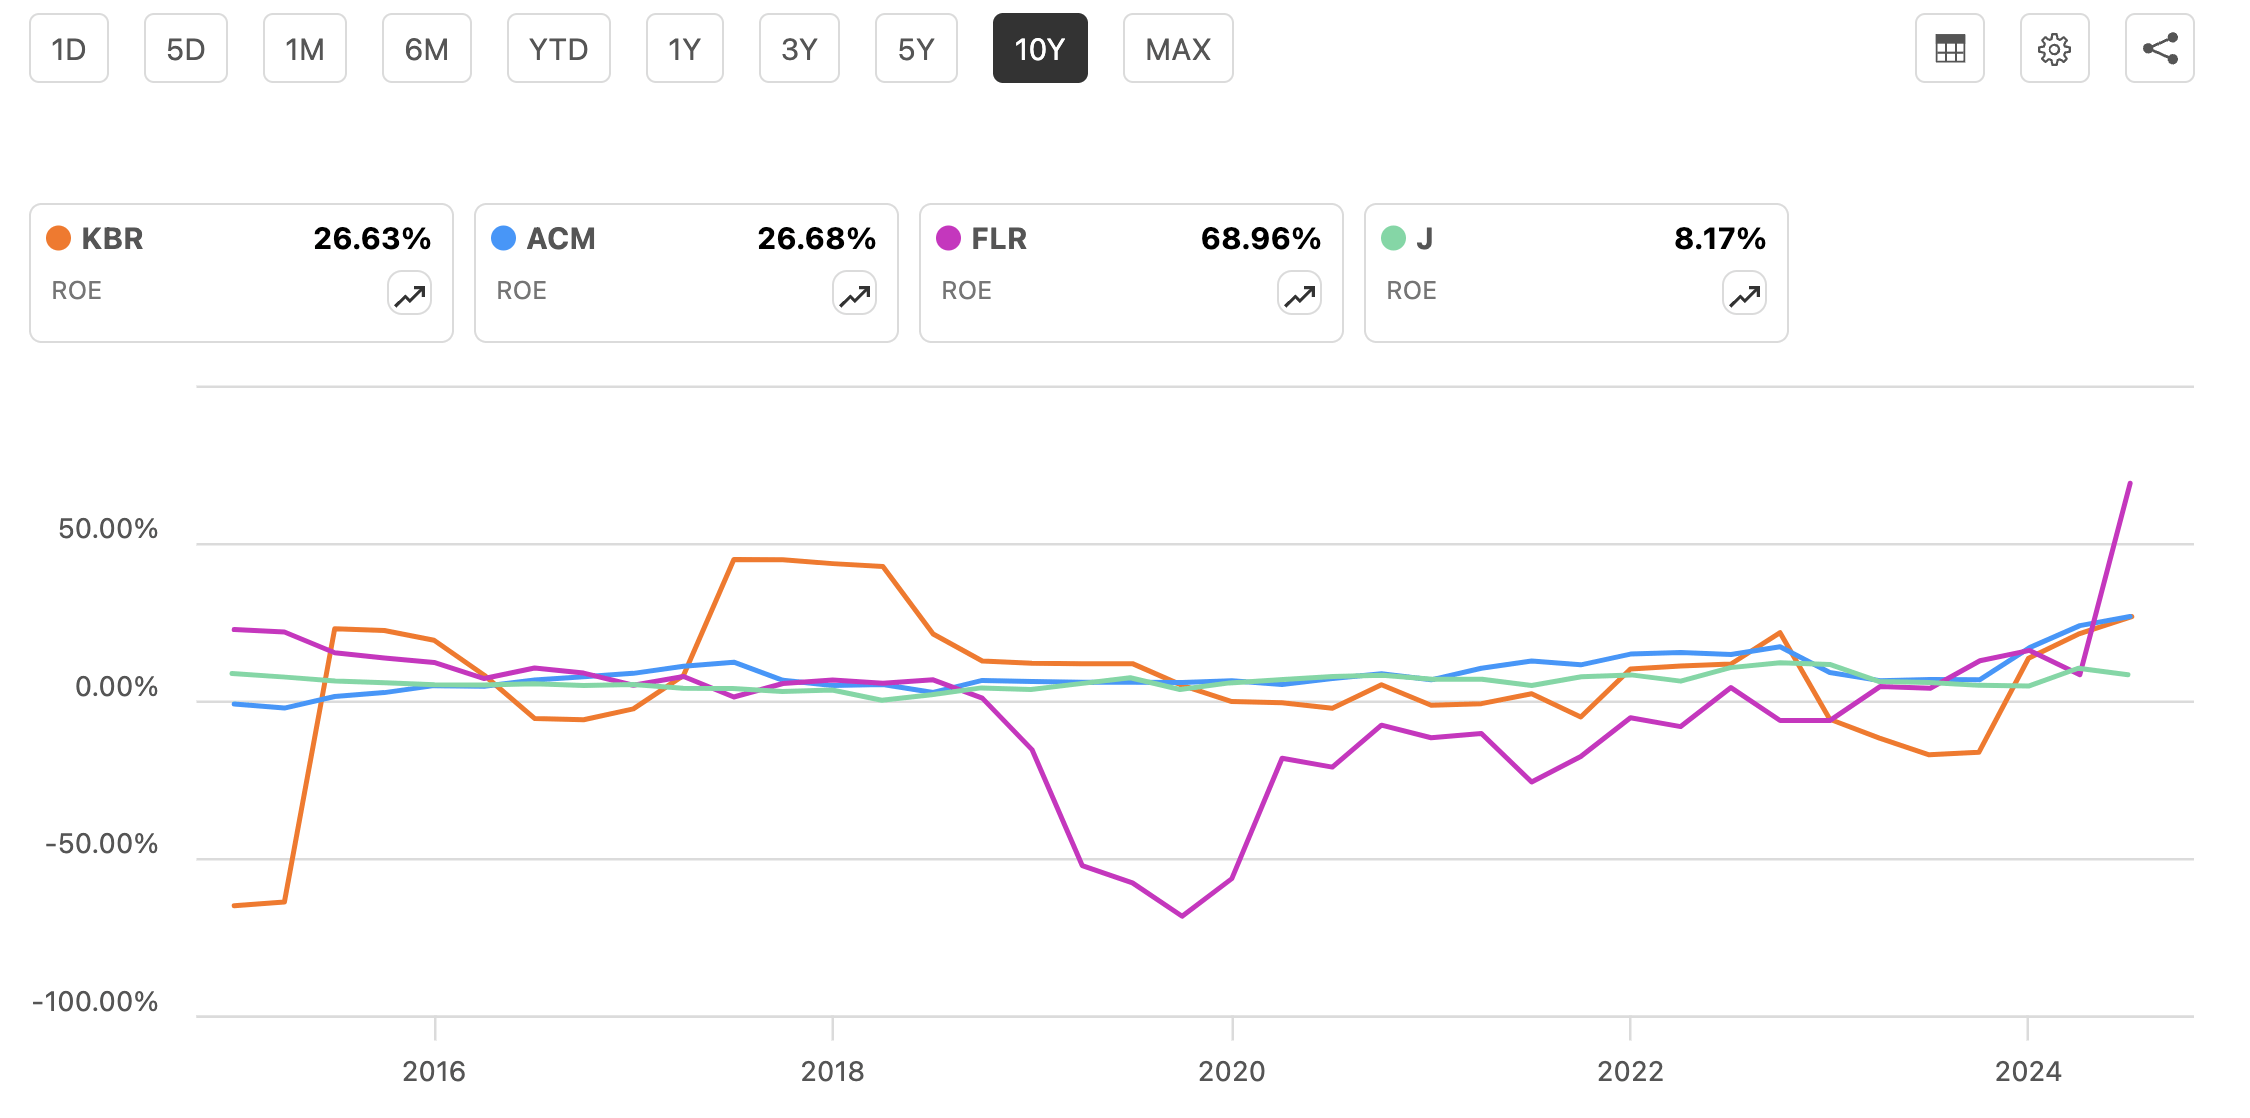Click the KBR legend card showing 26.63%
The image size is (2250, 1118).
(x=240, y=270)
